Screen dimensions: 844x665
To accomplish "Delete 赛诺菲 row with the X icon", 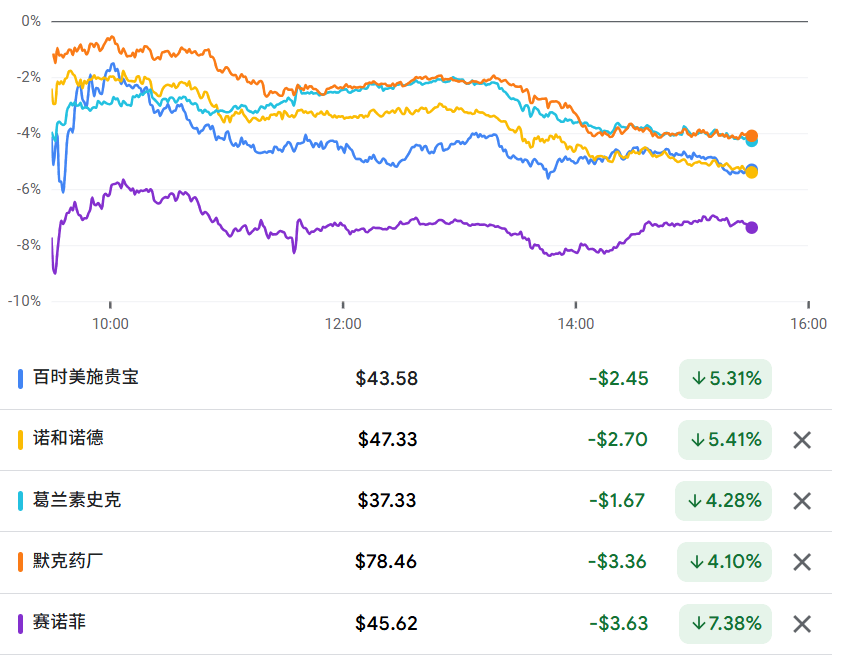I will pos(801,624).
